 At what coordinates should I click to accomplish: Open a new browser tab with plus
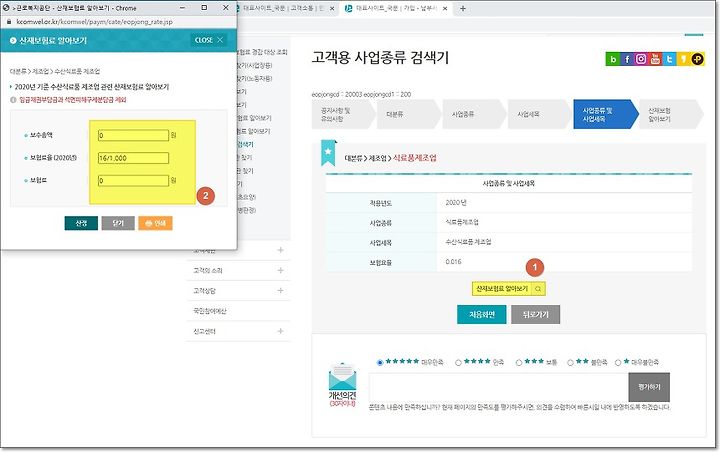click(463, 8)
